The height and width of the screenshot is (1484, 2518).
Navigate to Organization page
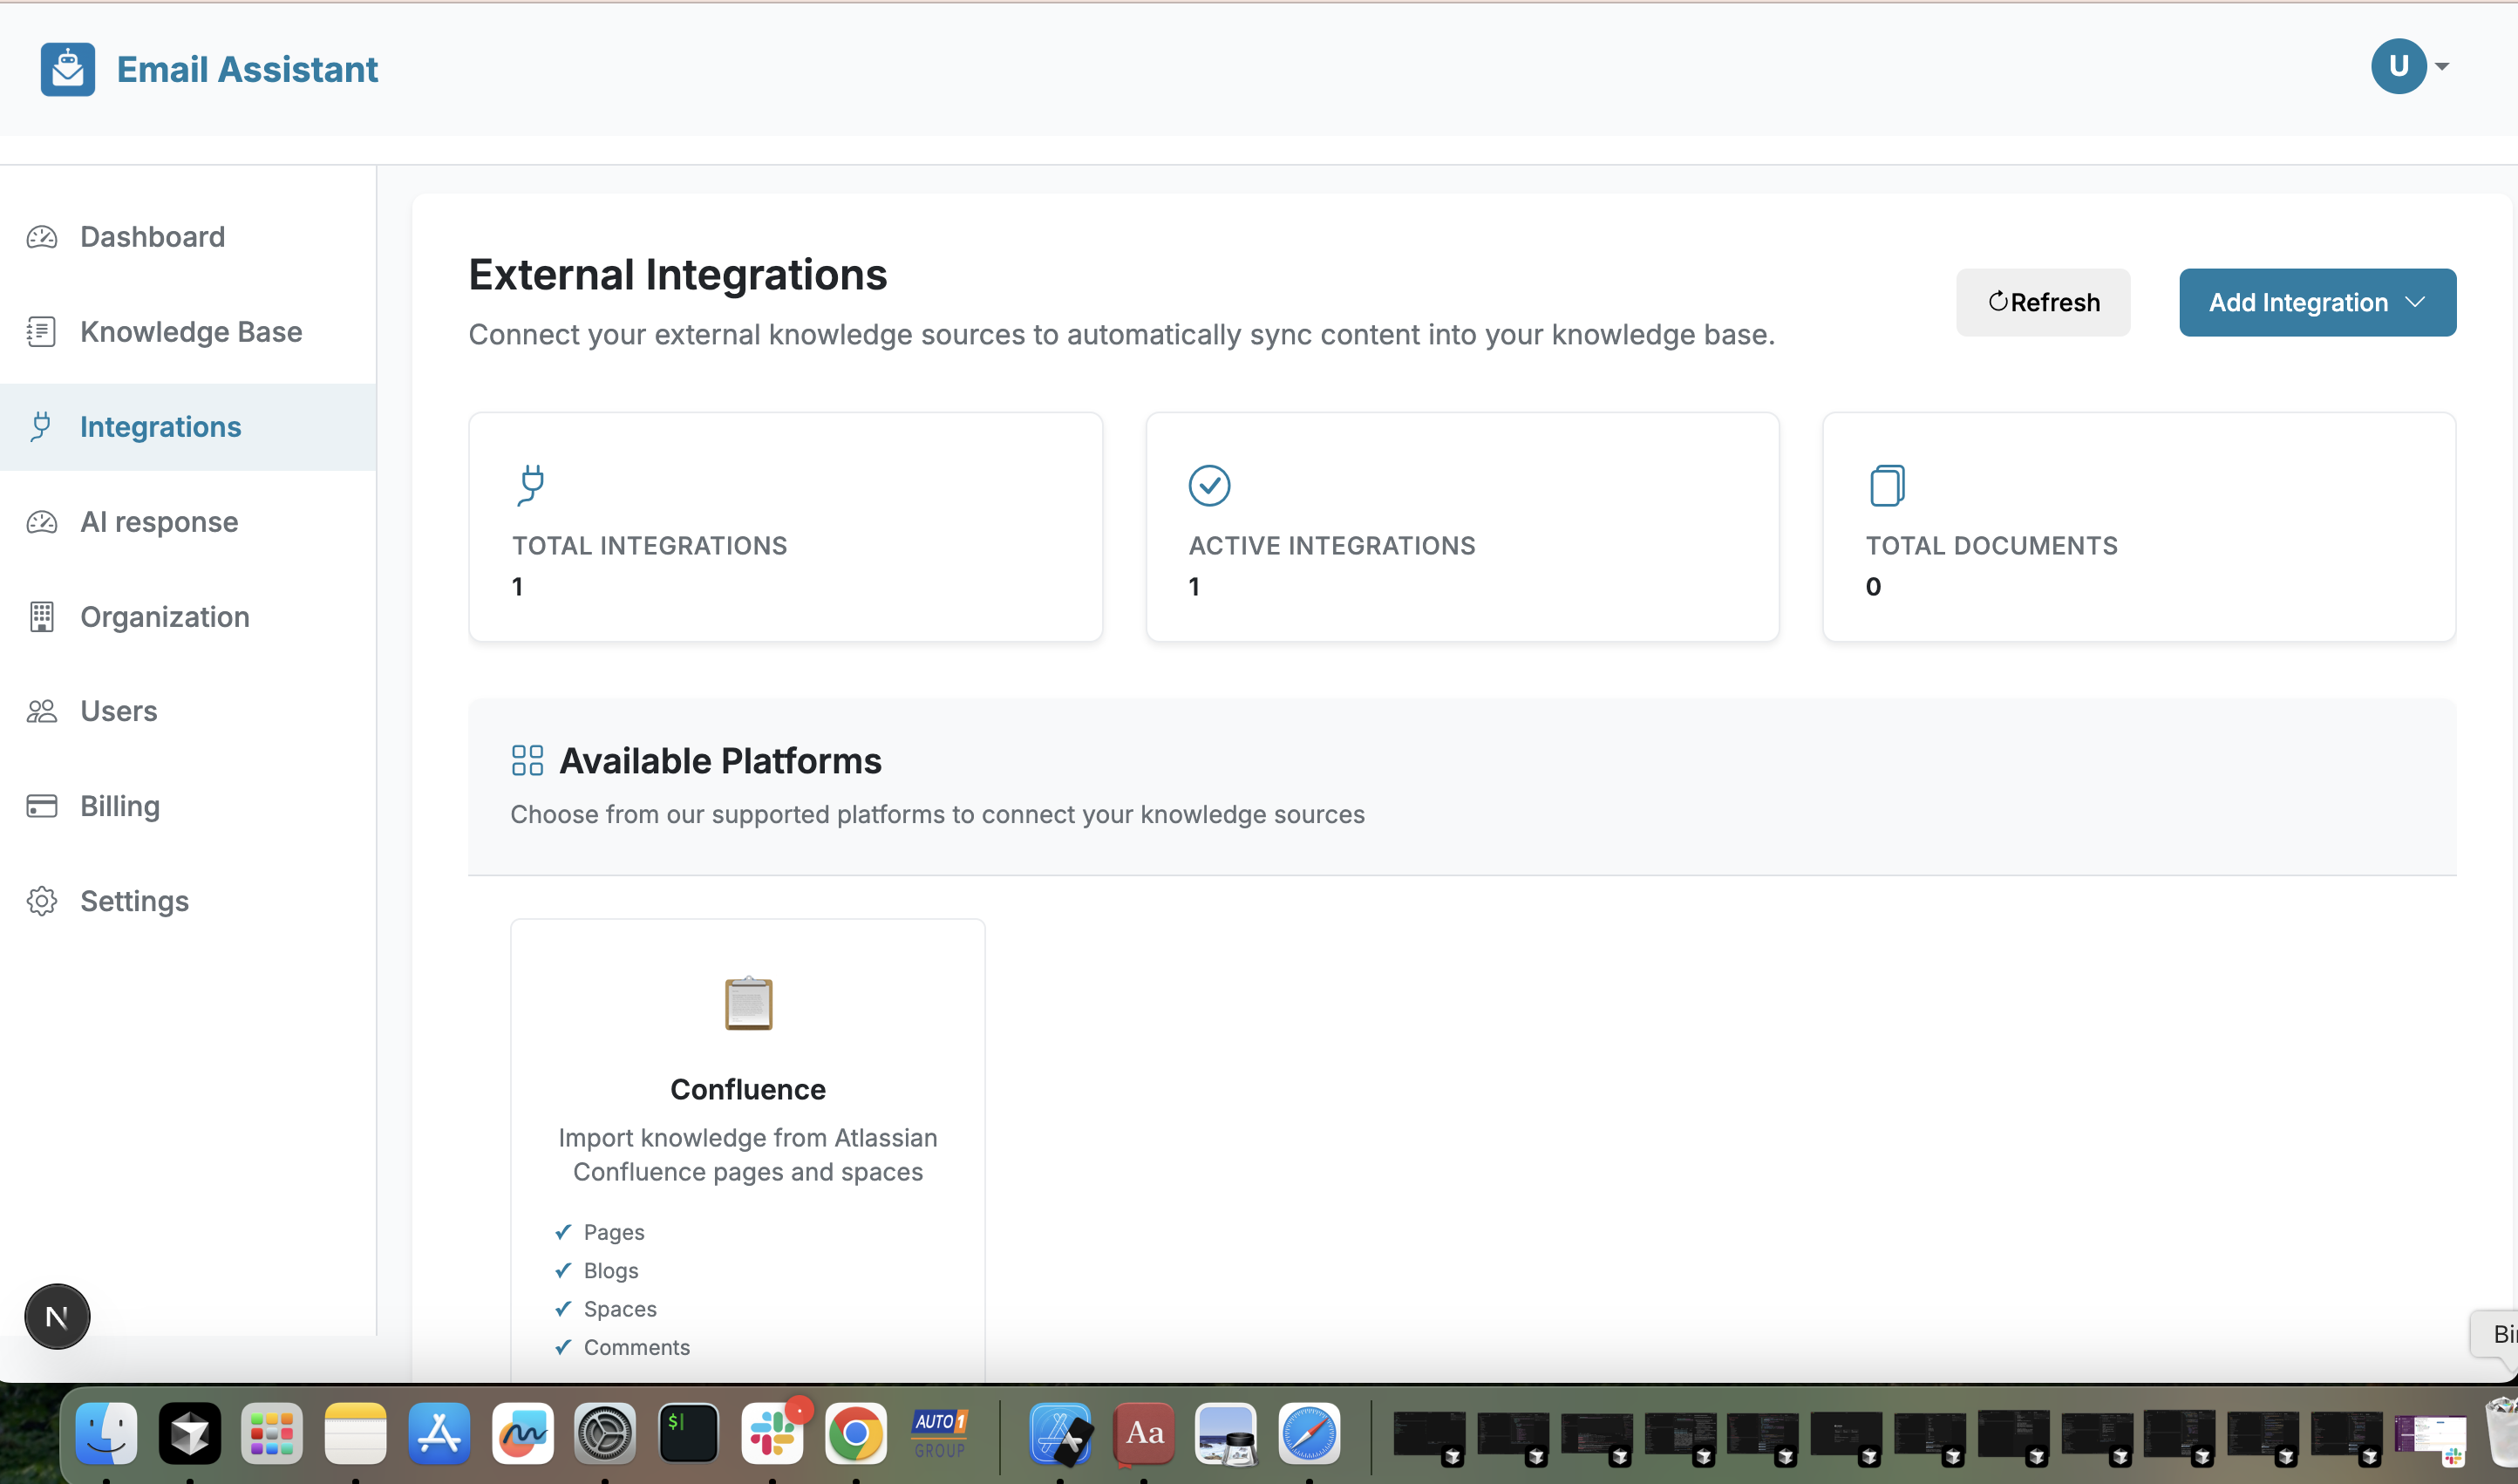(188, 617)
